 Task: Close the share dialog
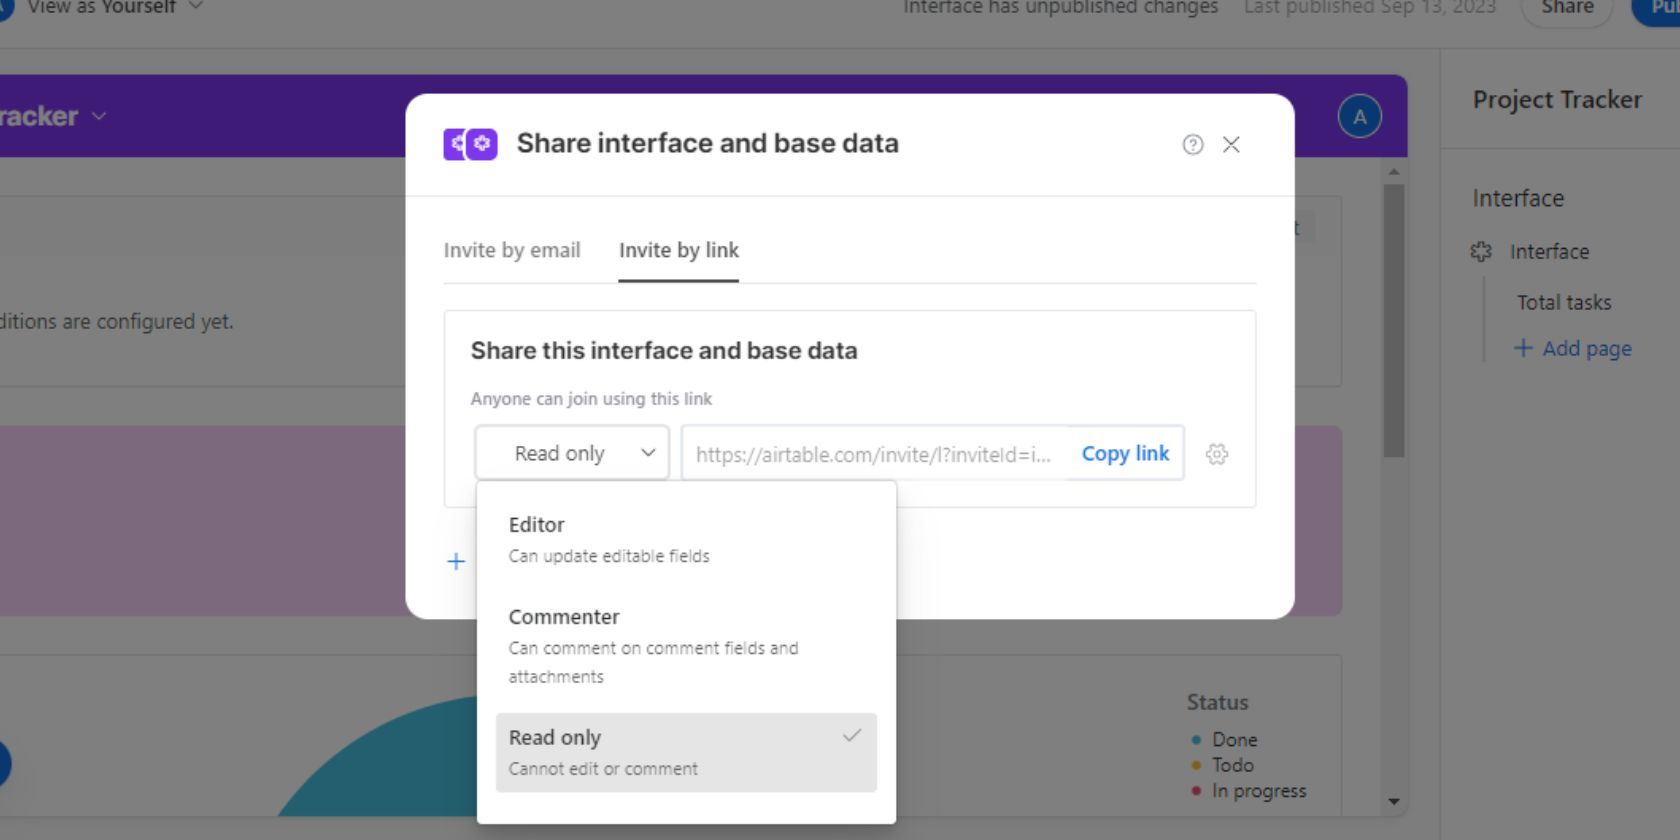1231,144
